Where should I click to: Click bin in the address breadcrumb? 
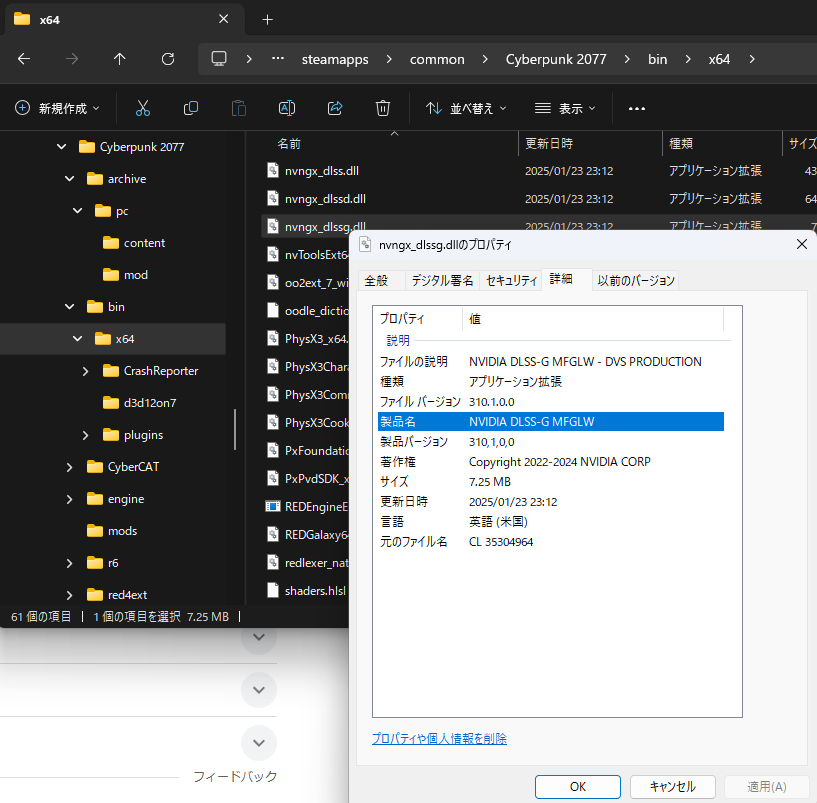pyautogui.click(x=658, y=59)
